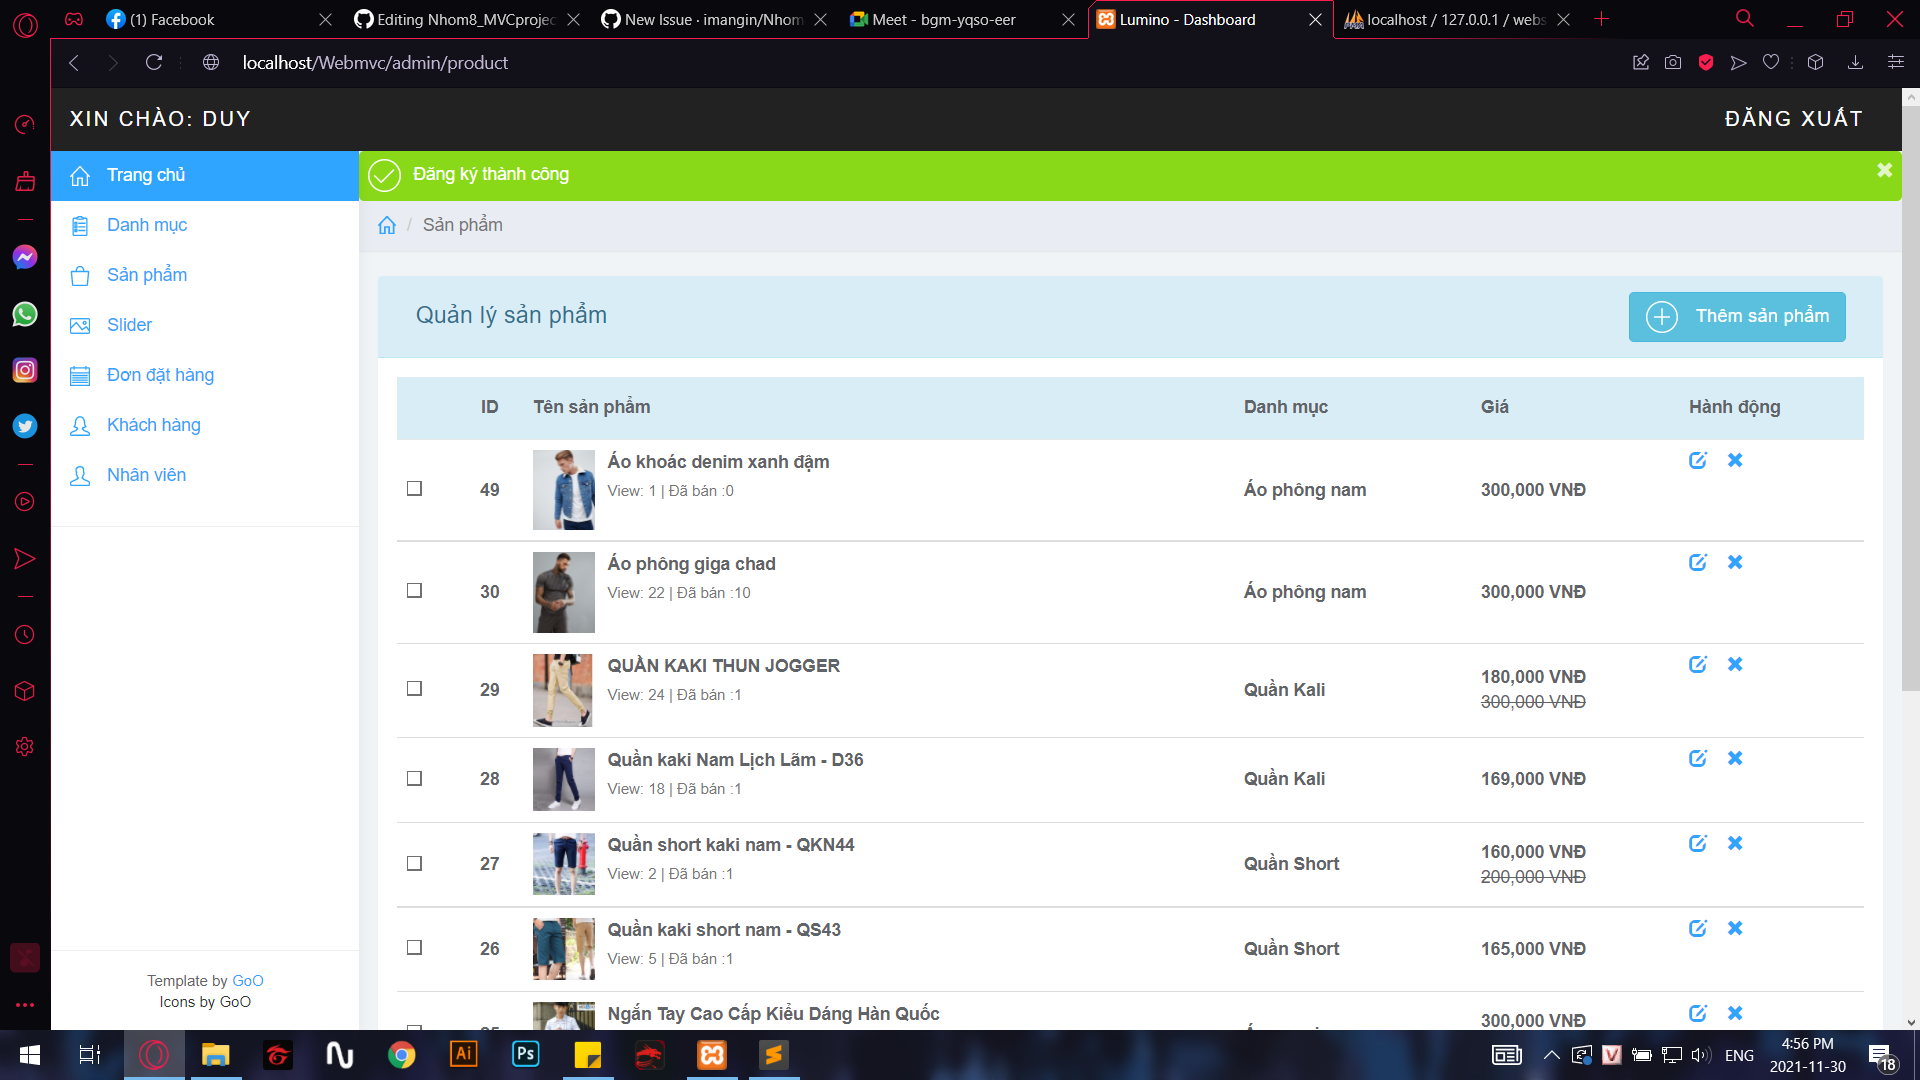Screen dimensions: 1920x1080
Task: Click edit icon for QUẦN KAKI THUN JOGGER
Action: (1697, 664)
